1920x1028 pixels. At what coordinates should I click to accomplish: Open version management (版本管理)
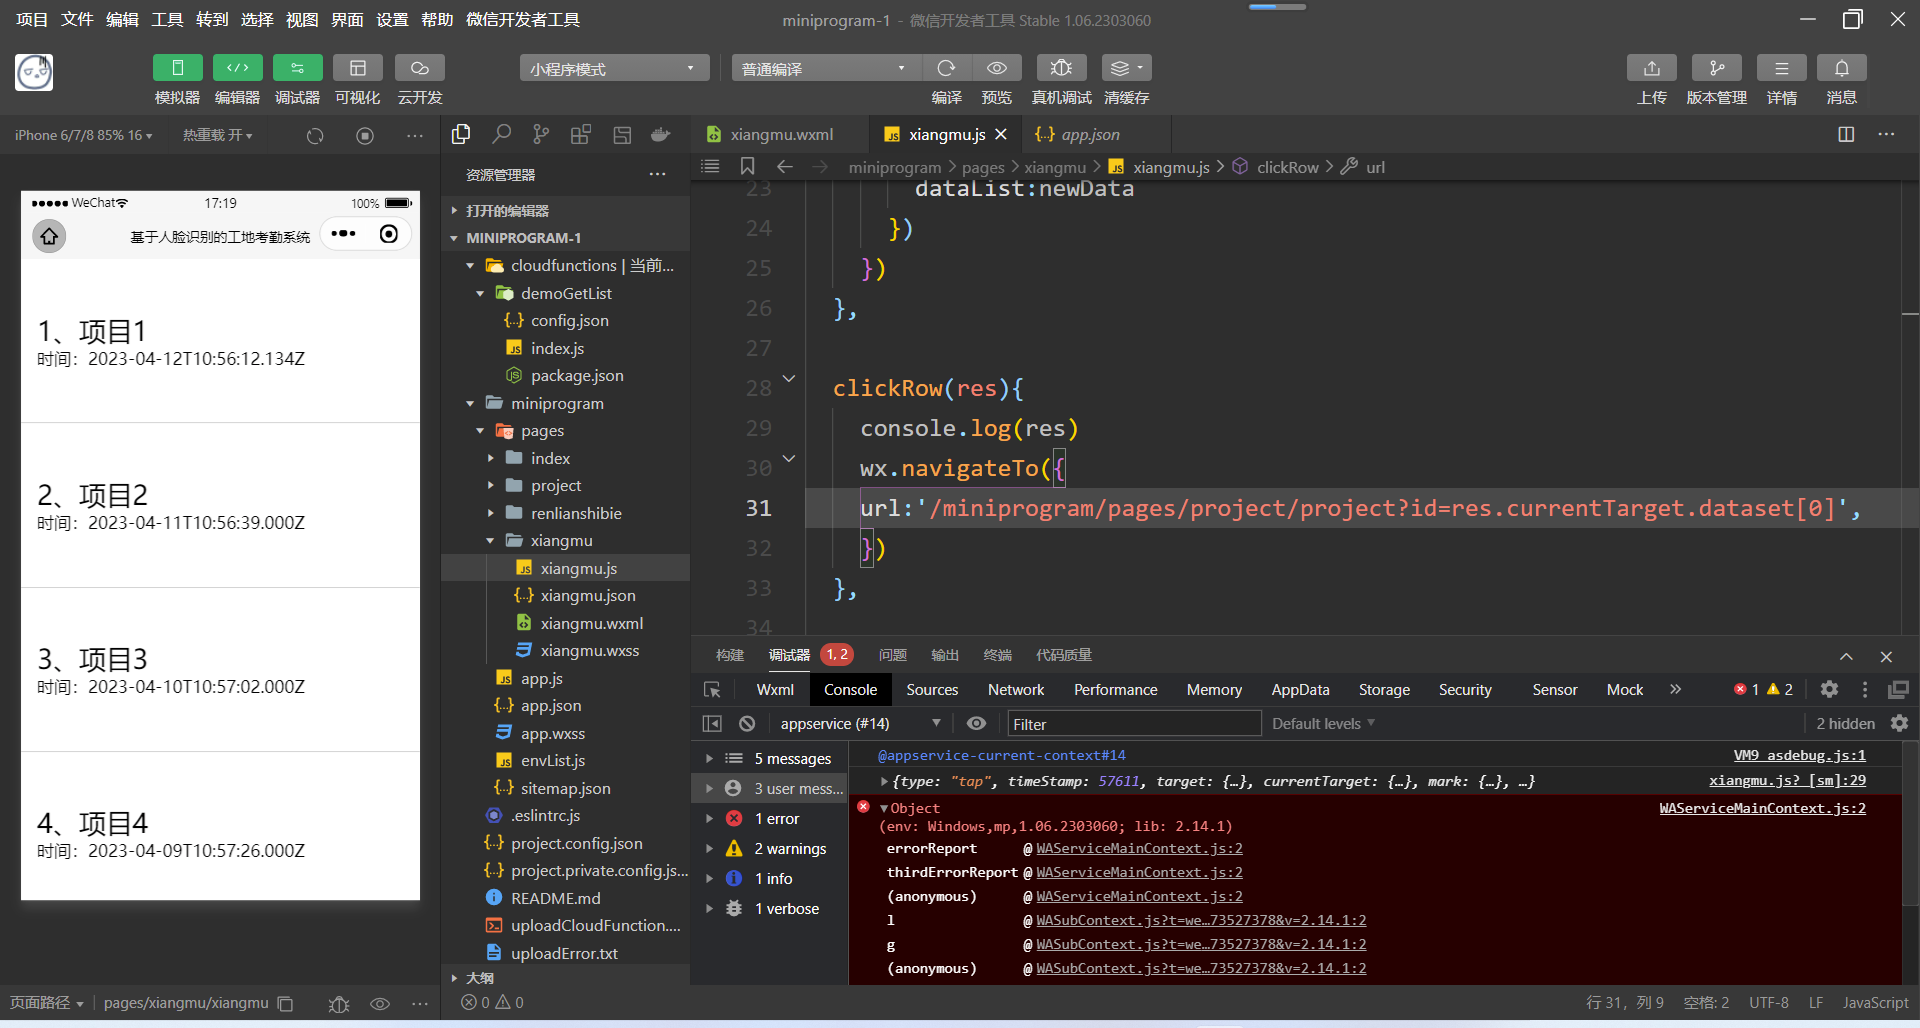(1717, 68)
